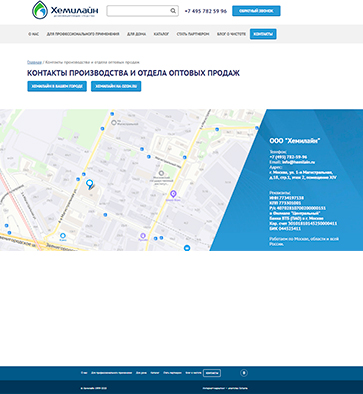Select the Работаем по Москве, области text
Image resolution: width=363 pixels, height=394 pixels.
(304, 241)
